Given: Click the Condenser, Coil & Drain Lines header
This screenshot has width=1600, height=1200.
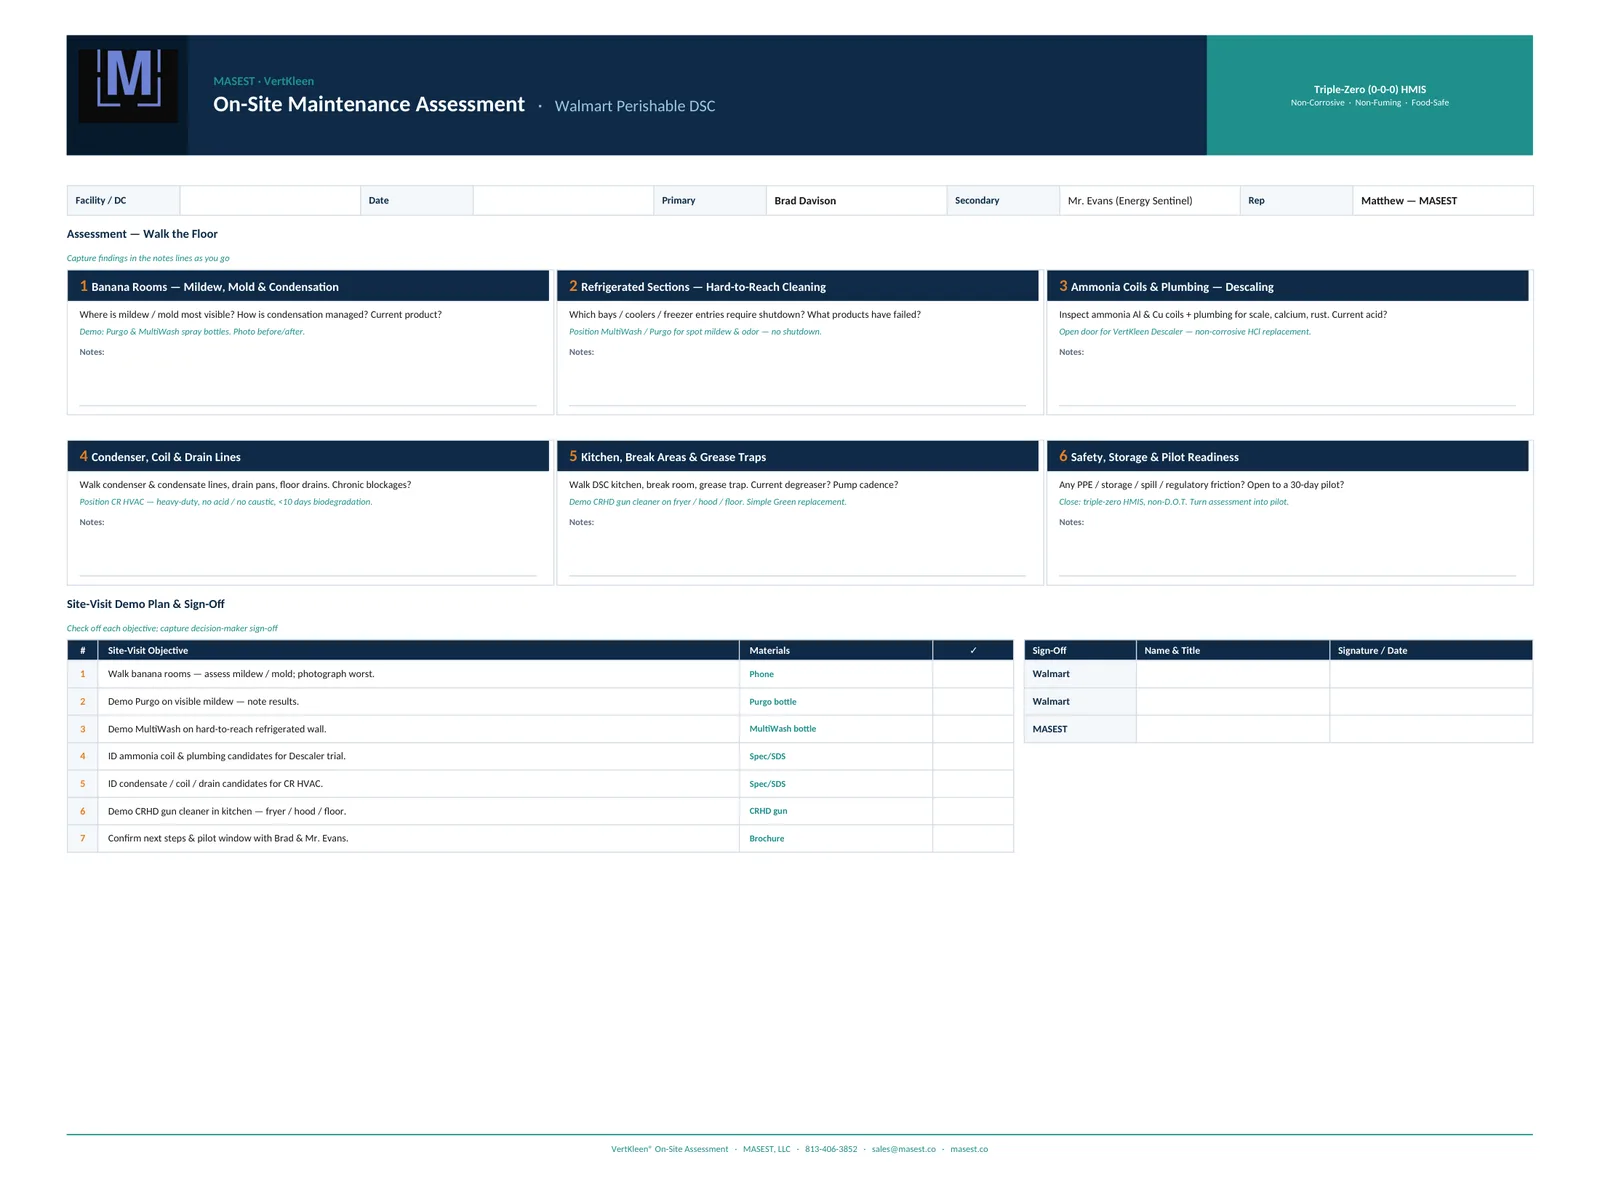Looking at the screenshot, I should [x=308, y=456].
